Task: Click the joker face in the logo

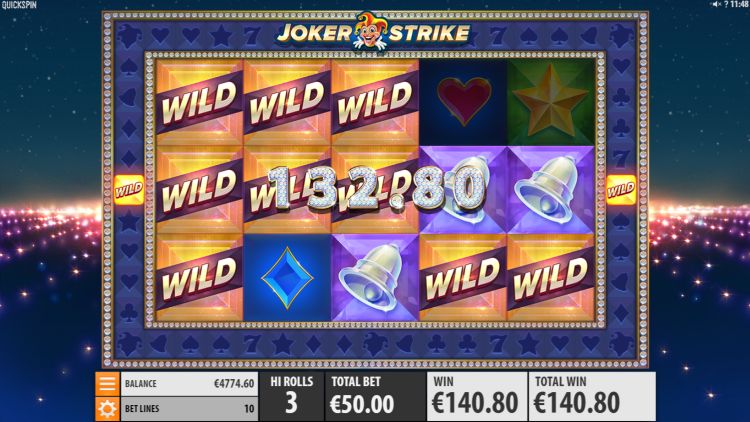Action: click(x=370, y=31)
